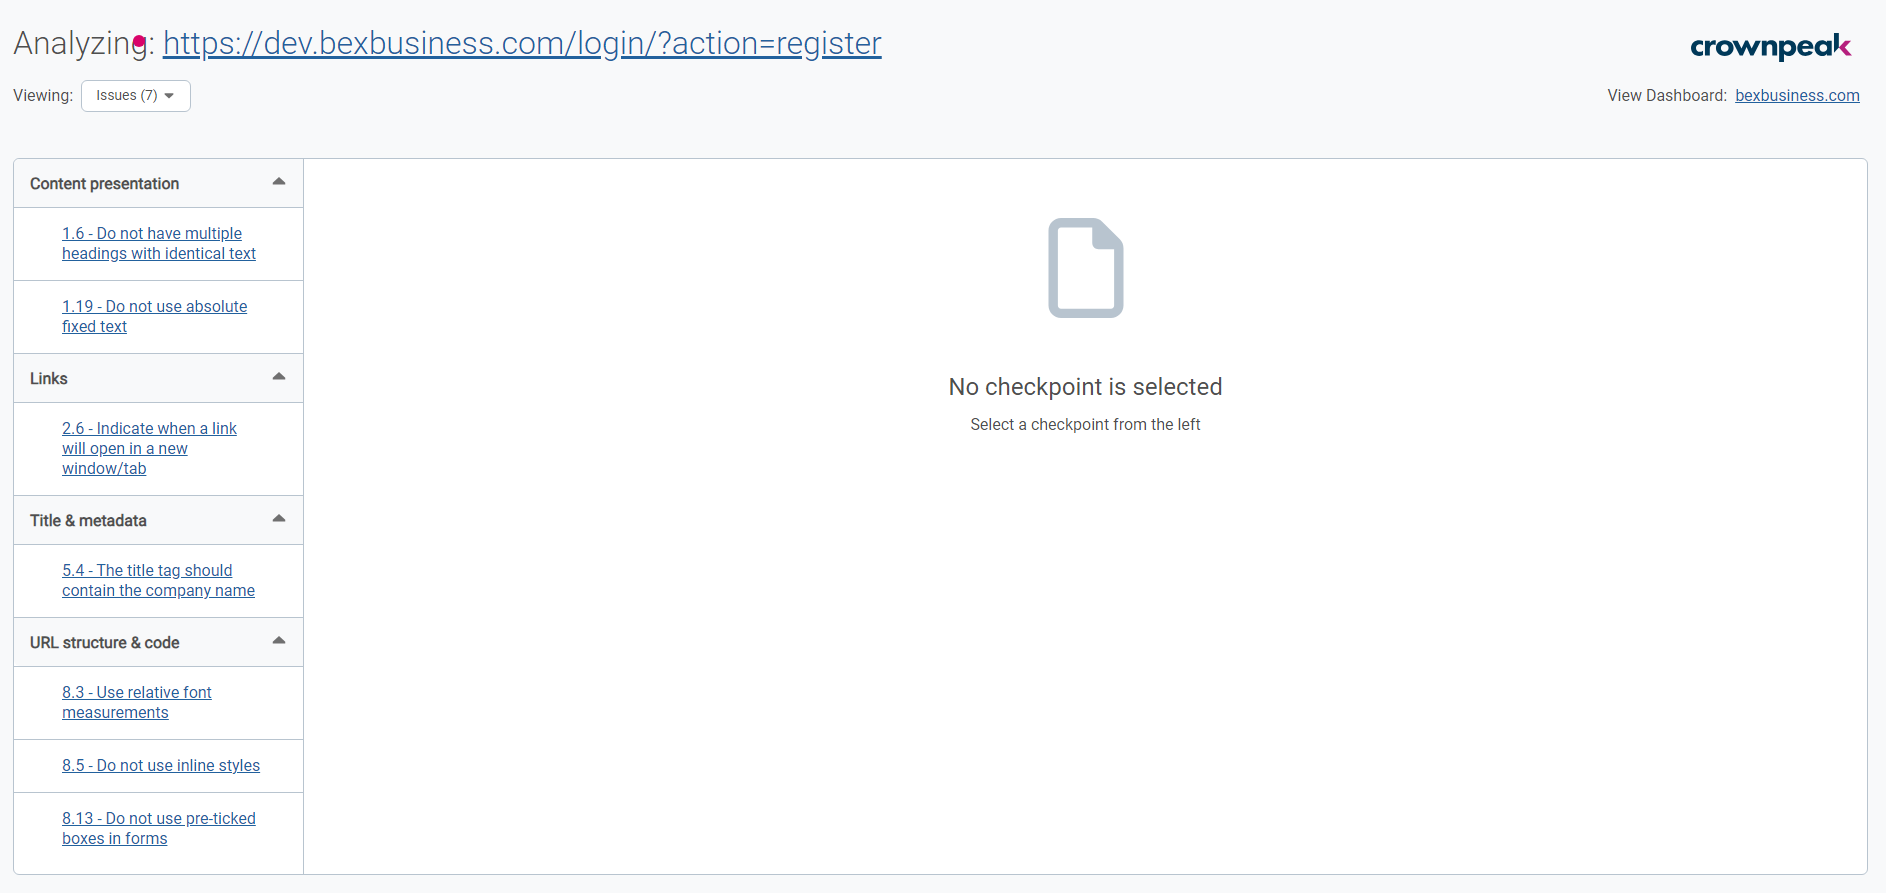This screenshot has height=893, width=1886.
Task: Collapse the Links section arrow
Action: [x=279, y=377]
